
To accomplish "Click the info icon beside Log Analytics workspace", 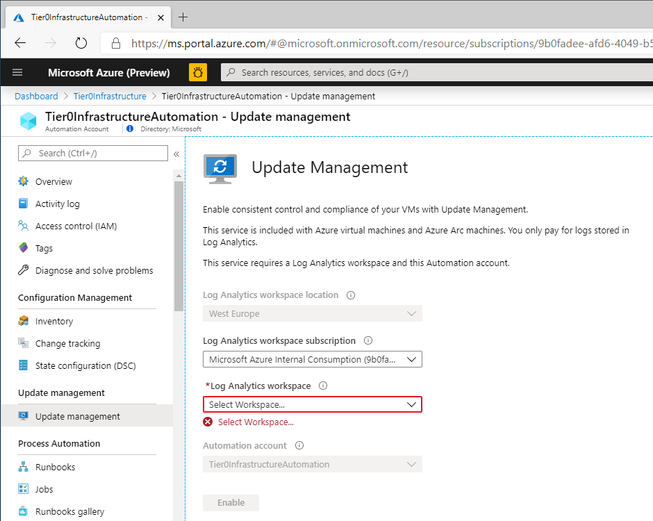I will [323, 386].
